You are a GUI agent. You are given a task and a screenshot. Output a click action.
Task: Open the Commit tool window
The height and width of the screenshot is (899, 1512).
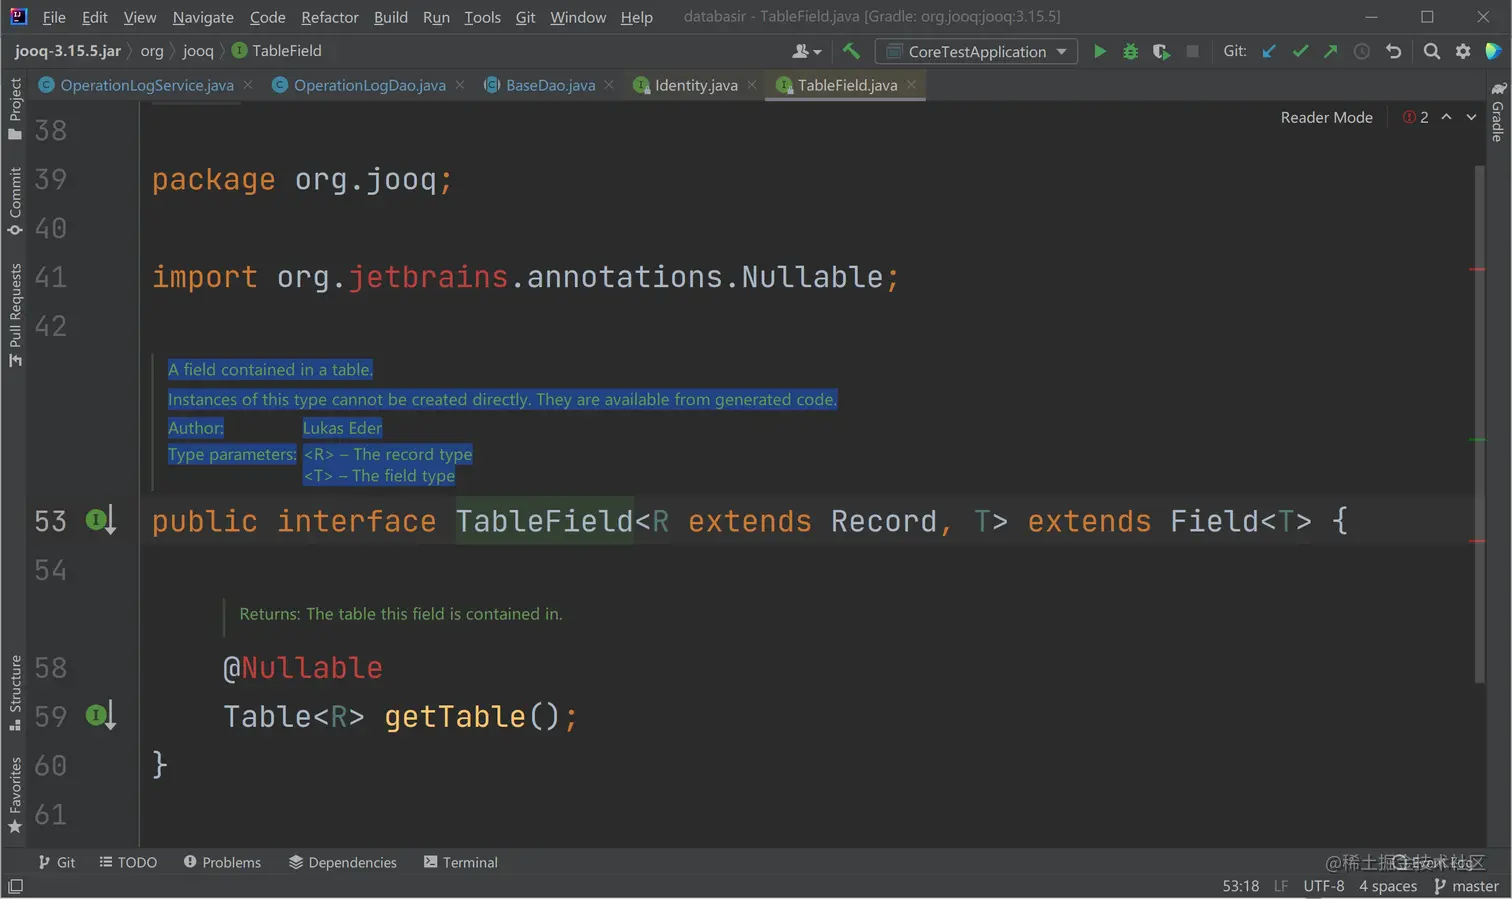[x=15, y=201]
